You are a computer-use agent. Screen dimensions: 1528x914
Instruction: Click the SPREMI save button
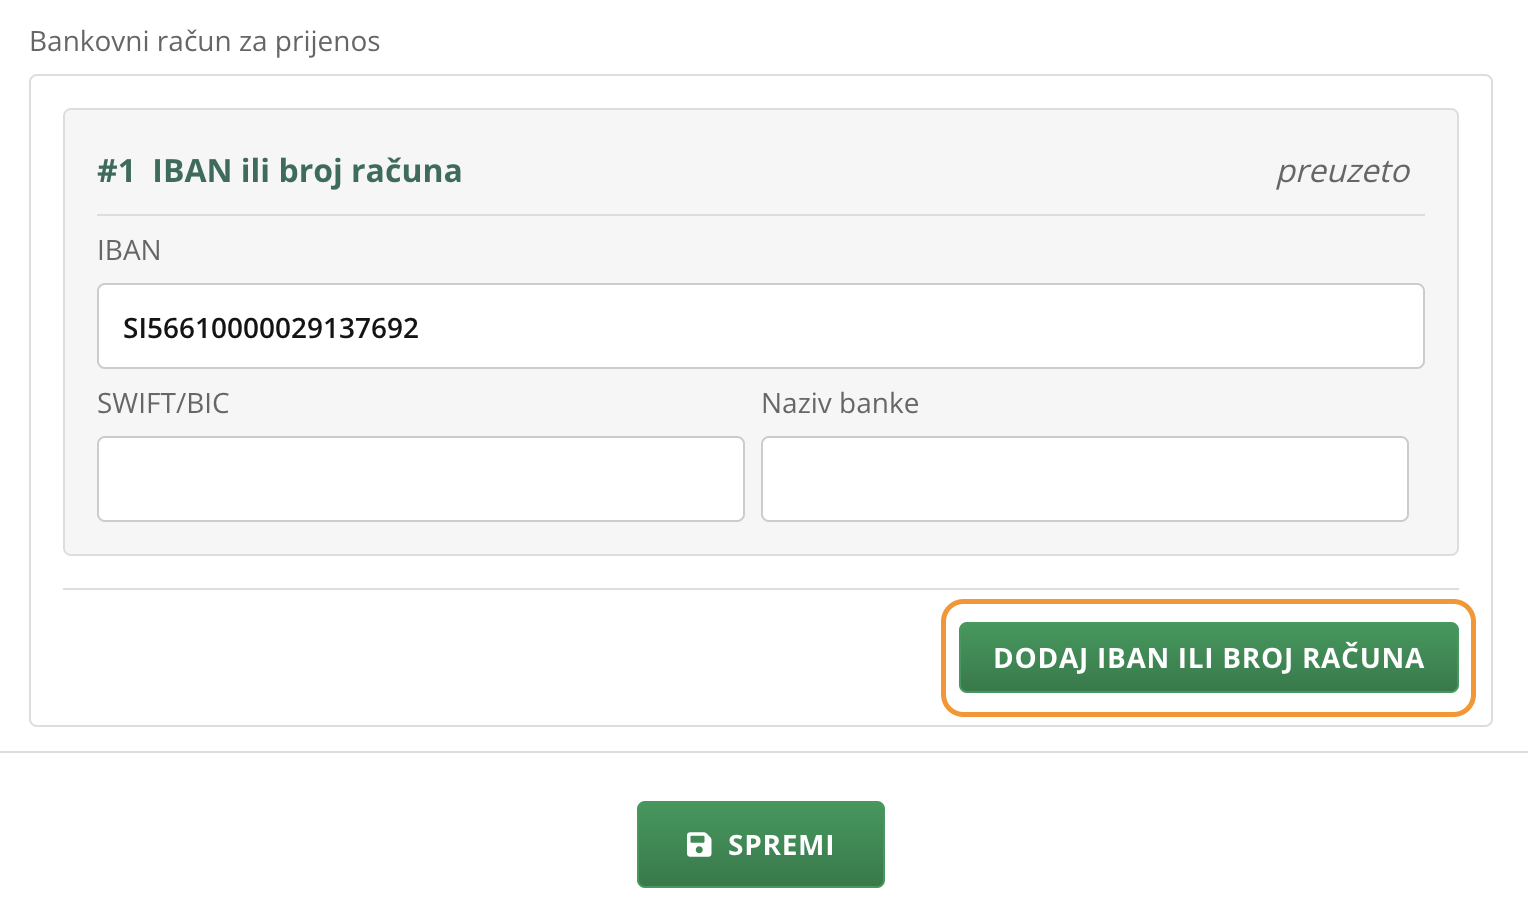click(x=761, y=844)
